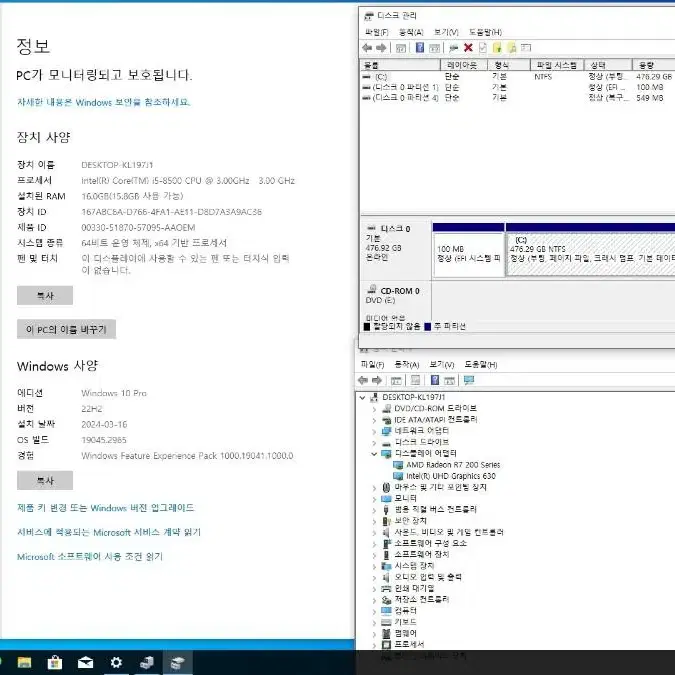Screen dimensions: 675x675
Task: Click Back arrow in Device Manager toolbar
Action: click(x=363, y=380)
